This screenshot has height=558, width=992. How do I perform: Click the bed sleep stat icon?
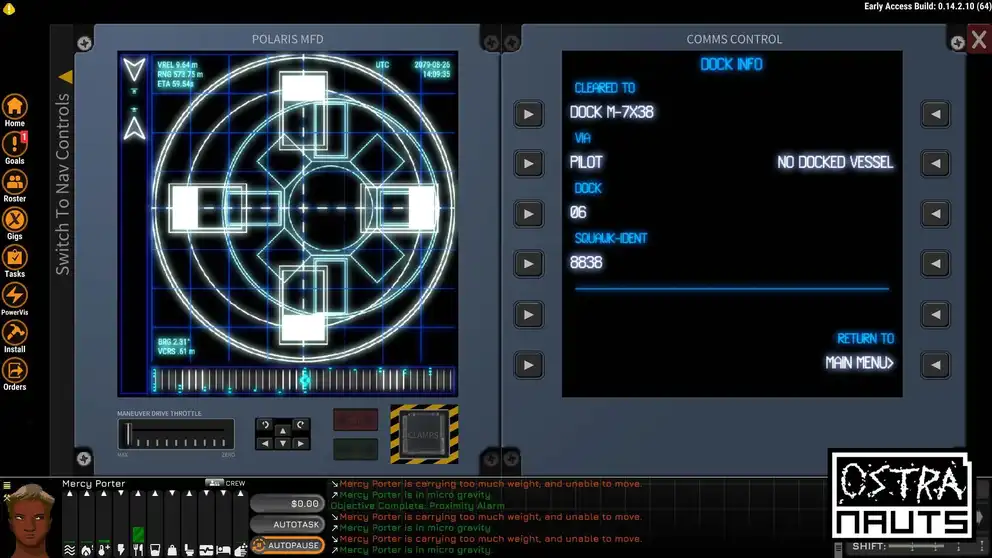click(223, 550)
